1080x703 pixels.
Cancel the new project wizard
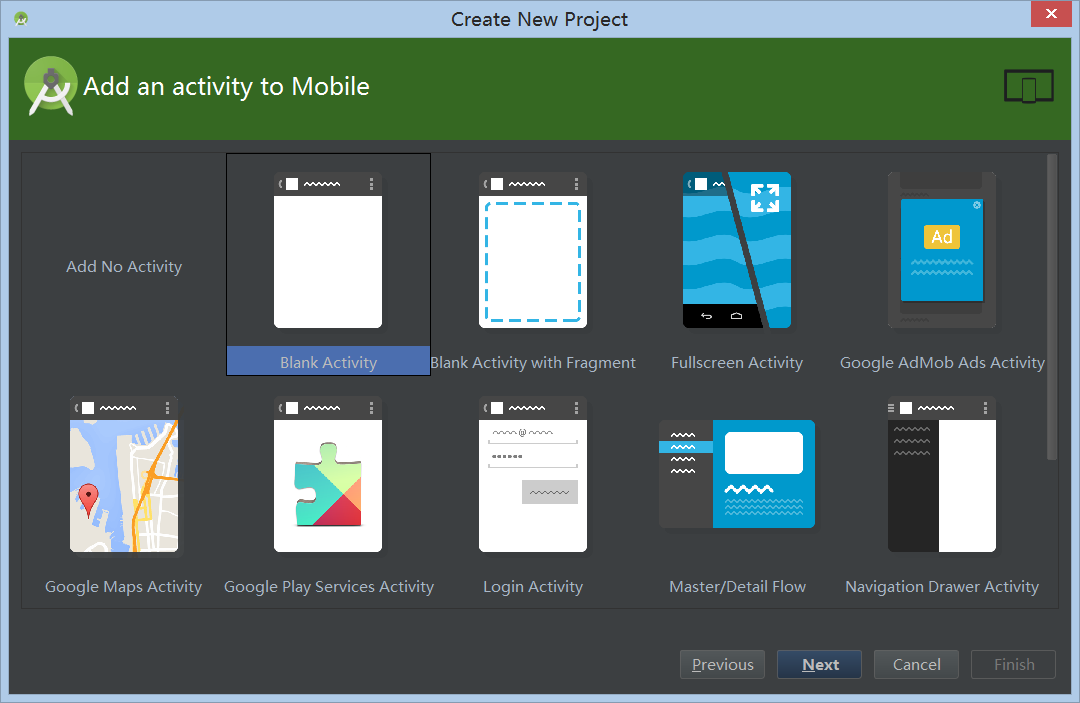click(917, 664)
